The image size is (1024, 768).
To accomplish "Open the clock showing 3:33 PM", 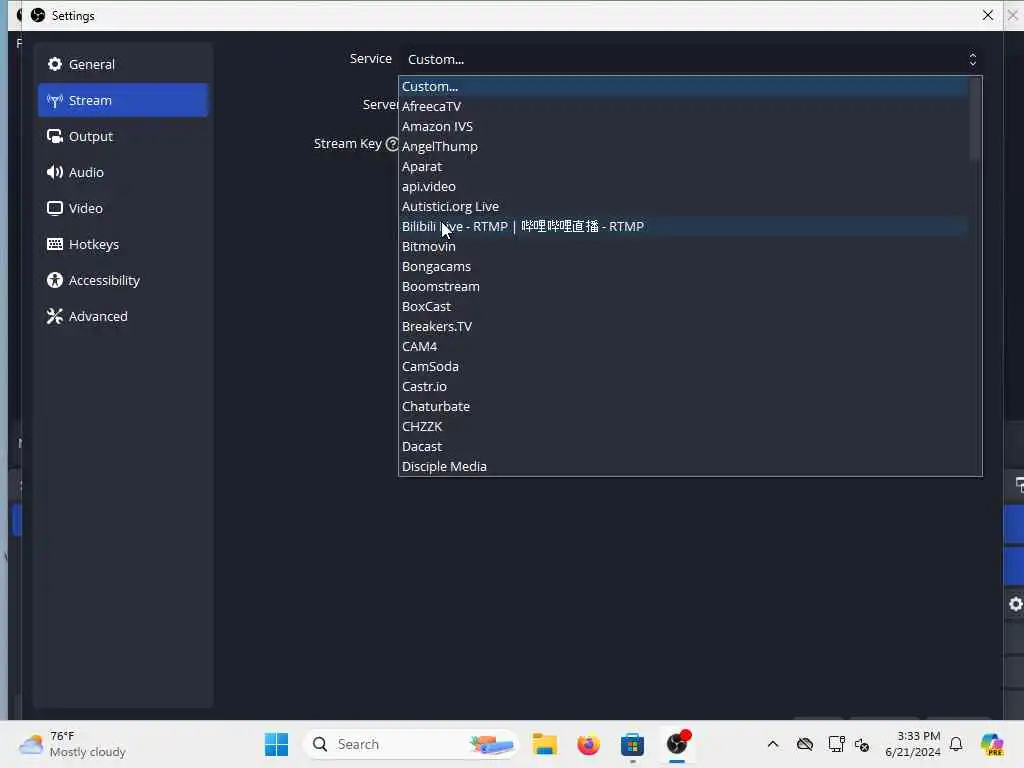I will 912,744.
